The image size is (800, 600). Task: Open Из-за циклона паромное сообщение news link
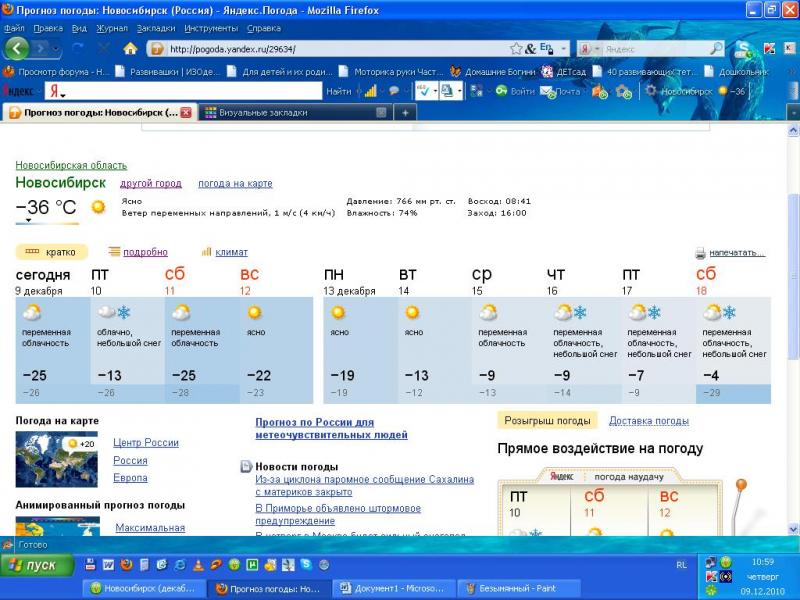pyautogui.click(x=364, y=486)
